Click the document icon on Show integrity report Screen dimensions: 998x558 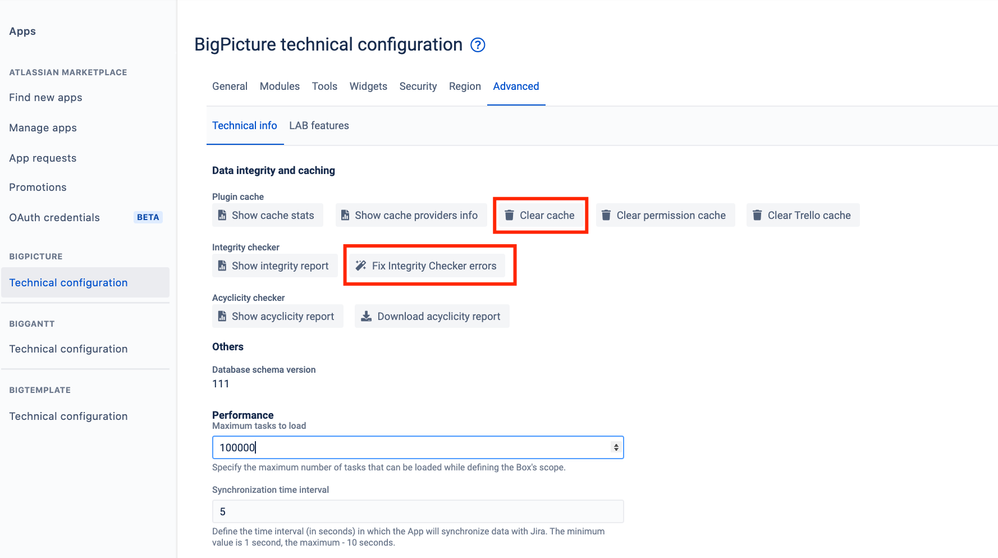coord(221,265)
